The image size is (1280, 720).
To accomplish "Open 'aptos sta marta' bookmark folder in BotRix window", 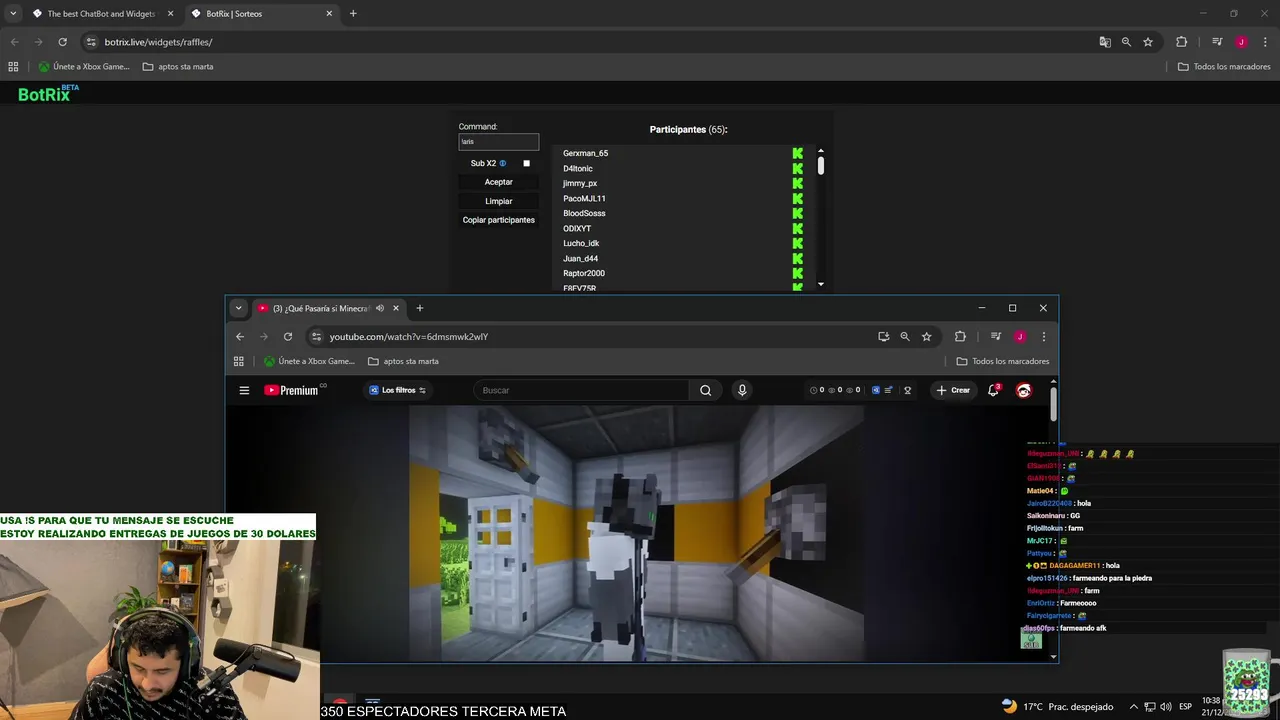I will point(178,67).
